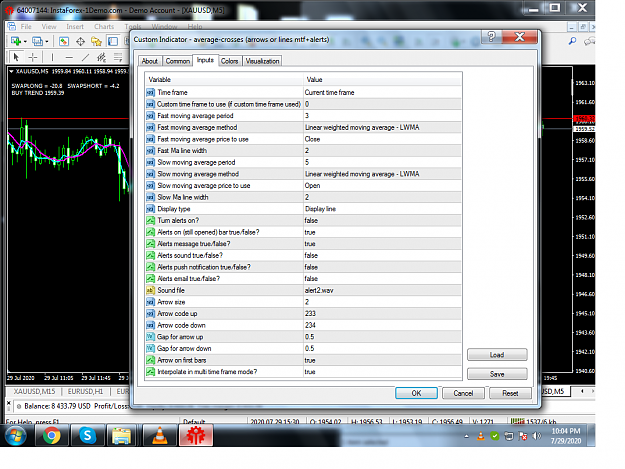
Task: Click 'Arrow code up' value 233
Action: (x=383, y=314)
